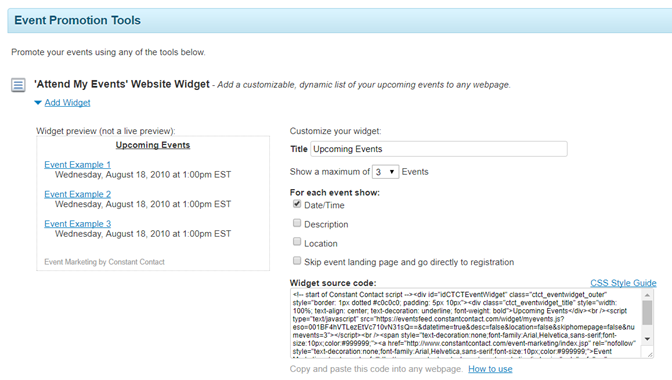Collapse the Add Widget blue triangle arrow
672x380 pixels.
click(38, 103)
